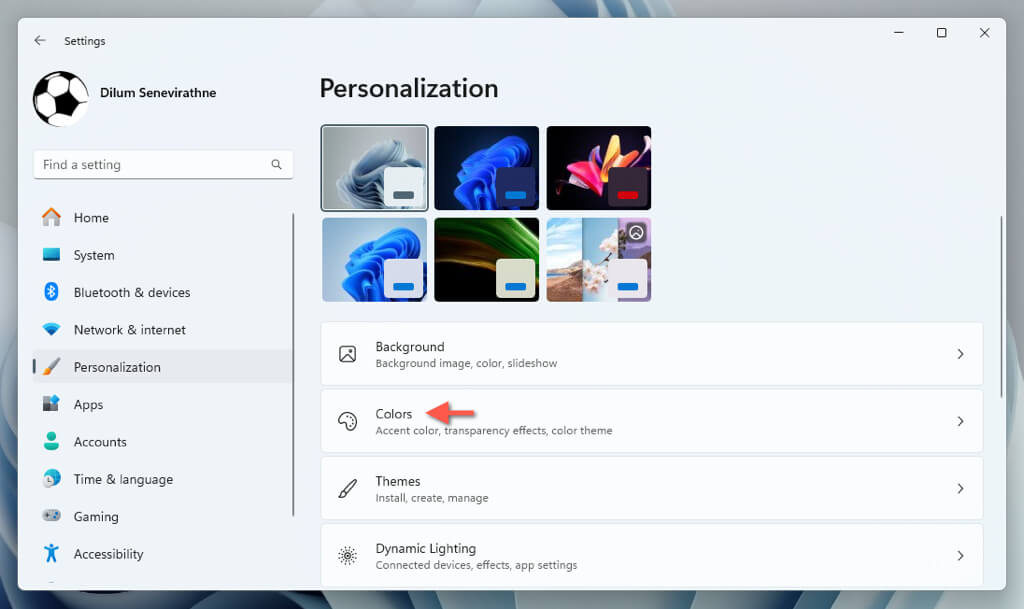Click the Settings title text
This screenshot has height=609, width=1024.
(84, 40)
